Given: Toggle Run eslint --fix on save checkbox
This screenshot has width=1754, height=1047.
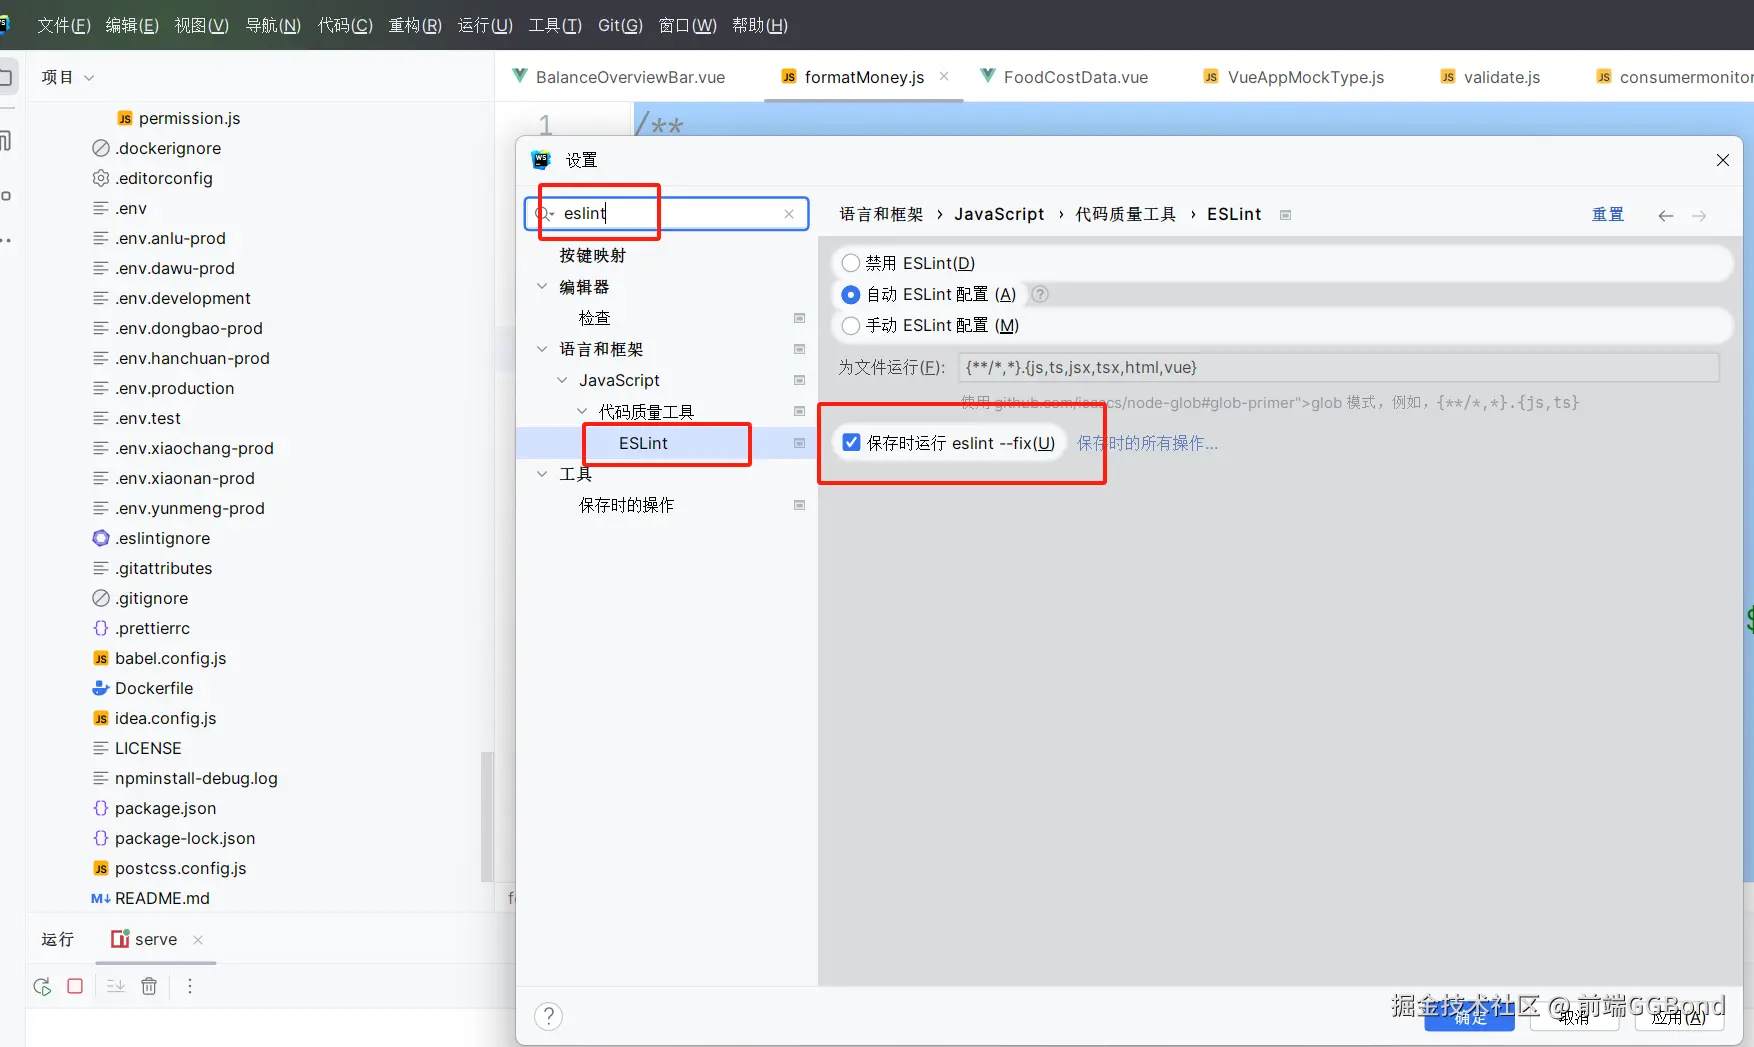Looking at the screenshot, I should 851,443.
